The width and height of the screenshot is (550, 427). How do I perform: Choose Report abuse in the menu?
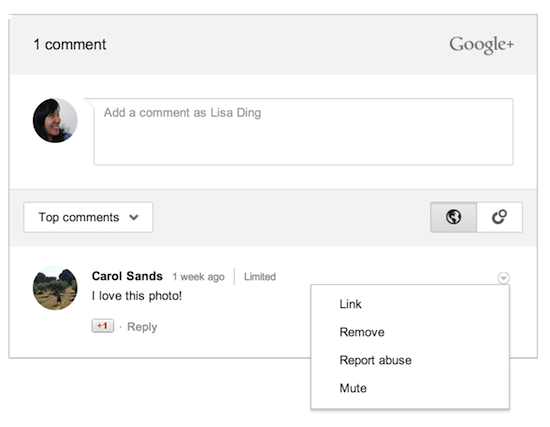tap(375, 360)
